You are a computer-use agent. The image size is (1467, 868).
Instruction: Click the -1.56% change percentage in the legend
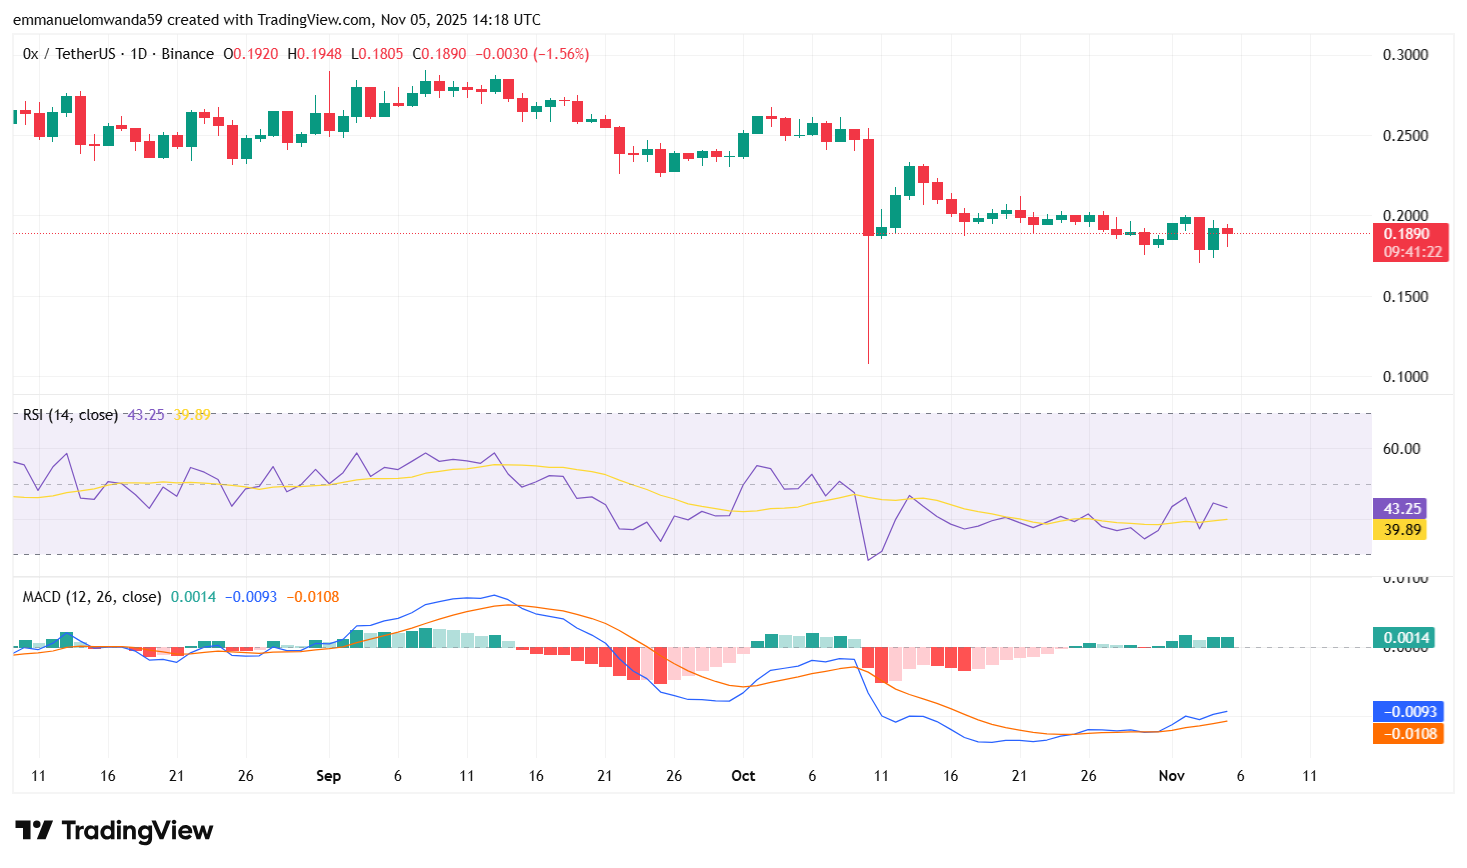click(563, 53)
